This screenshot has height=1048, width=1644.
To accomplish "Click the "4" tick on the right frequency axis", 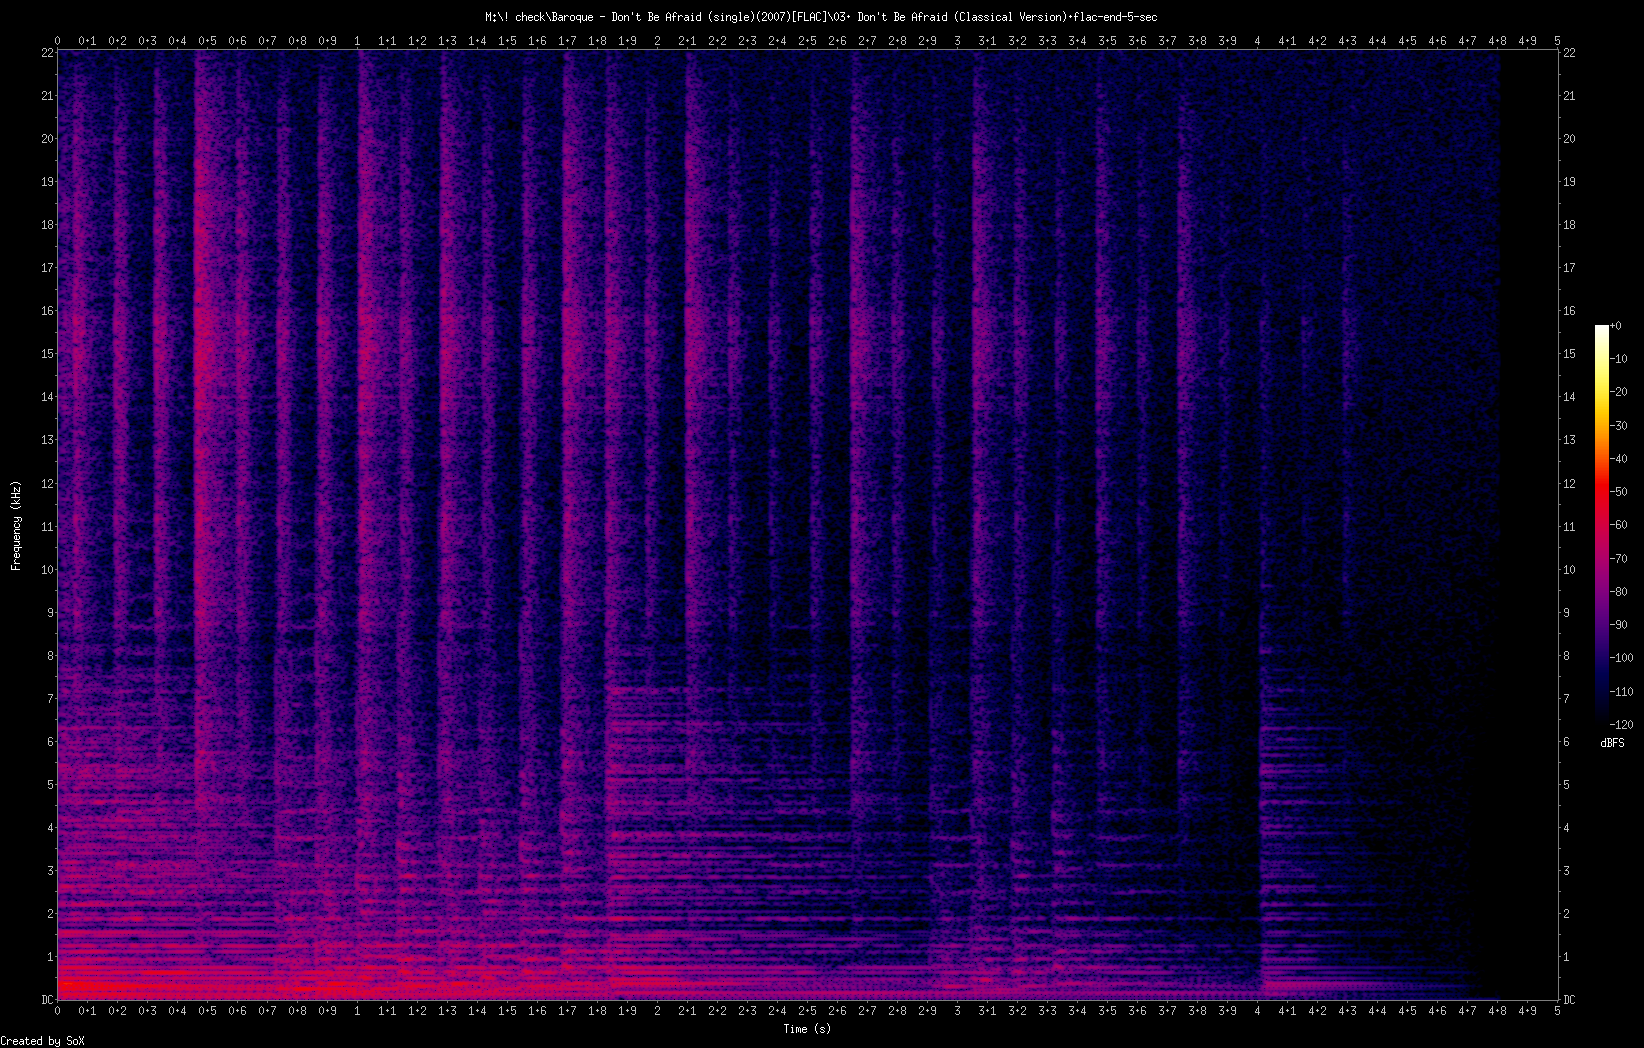I will click(x=1566, y=828).
